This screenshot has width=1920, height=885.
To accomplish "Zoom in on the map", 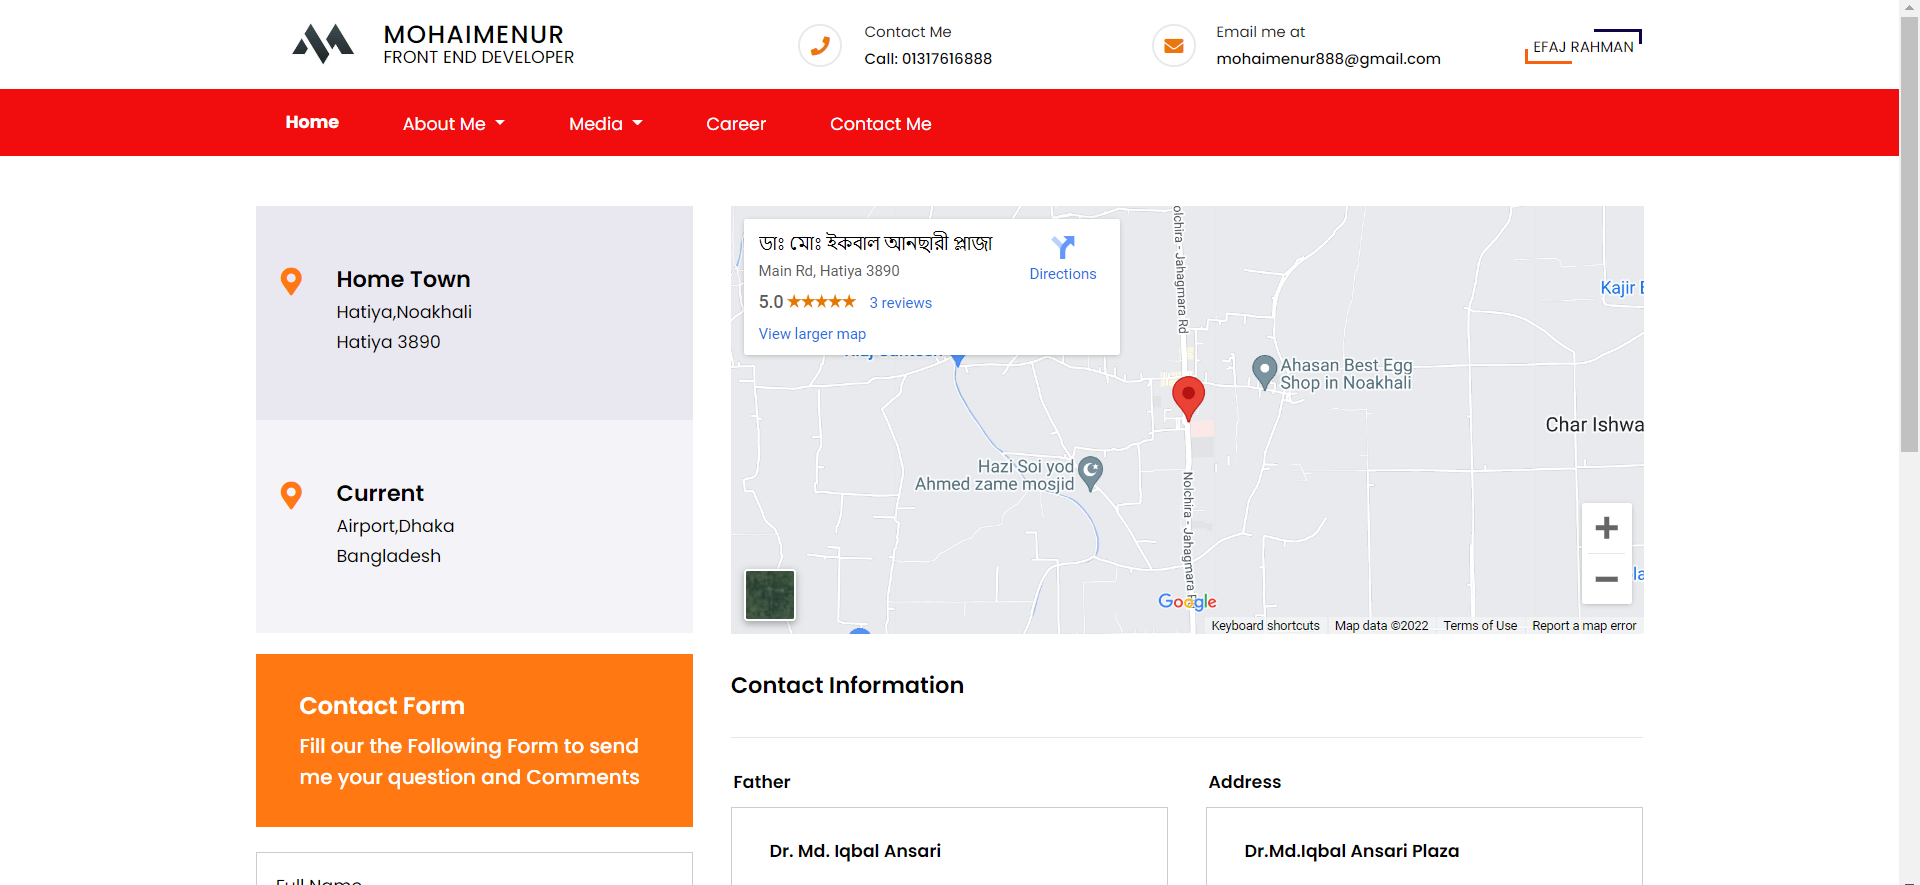I will coord(1606,528).
